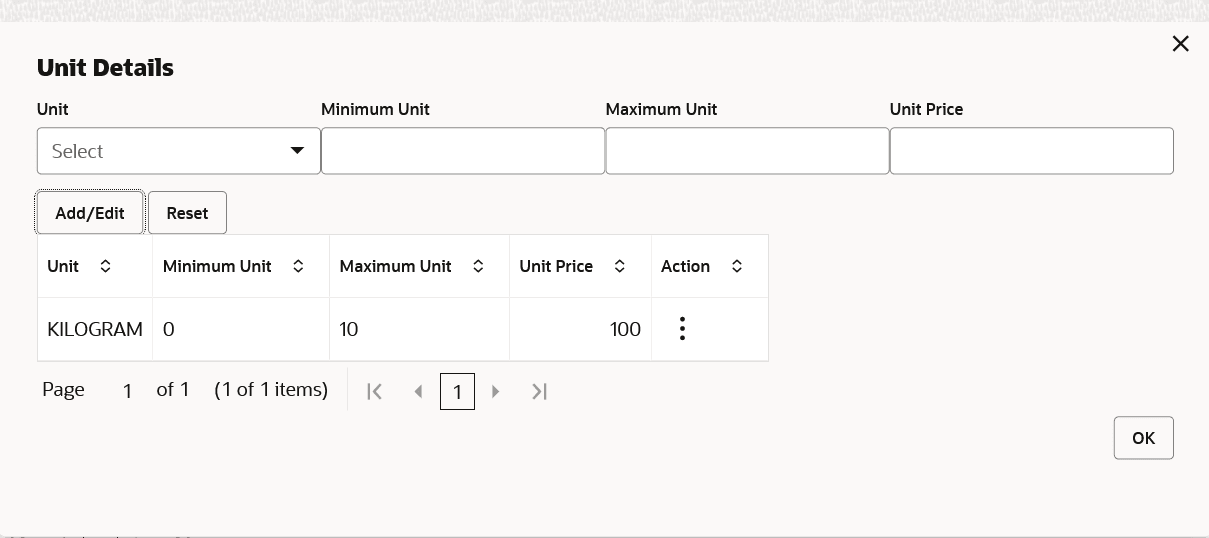Focus the Minimum Unit input field
1209x538 pixels.
point(463,151)
